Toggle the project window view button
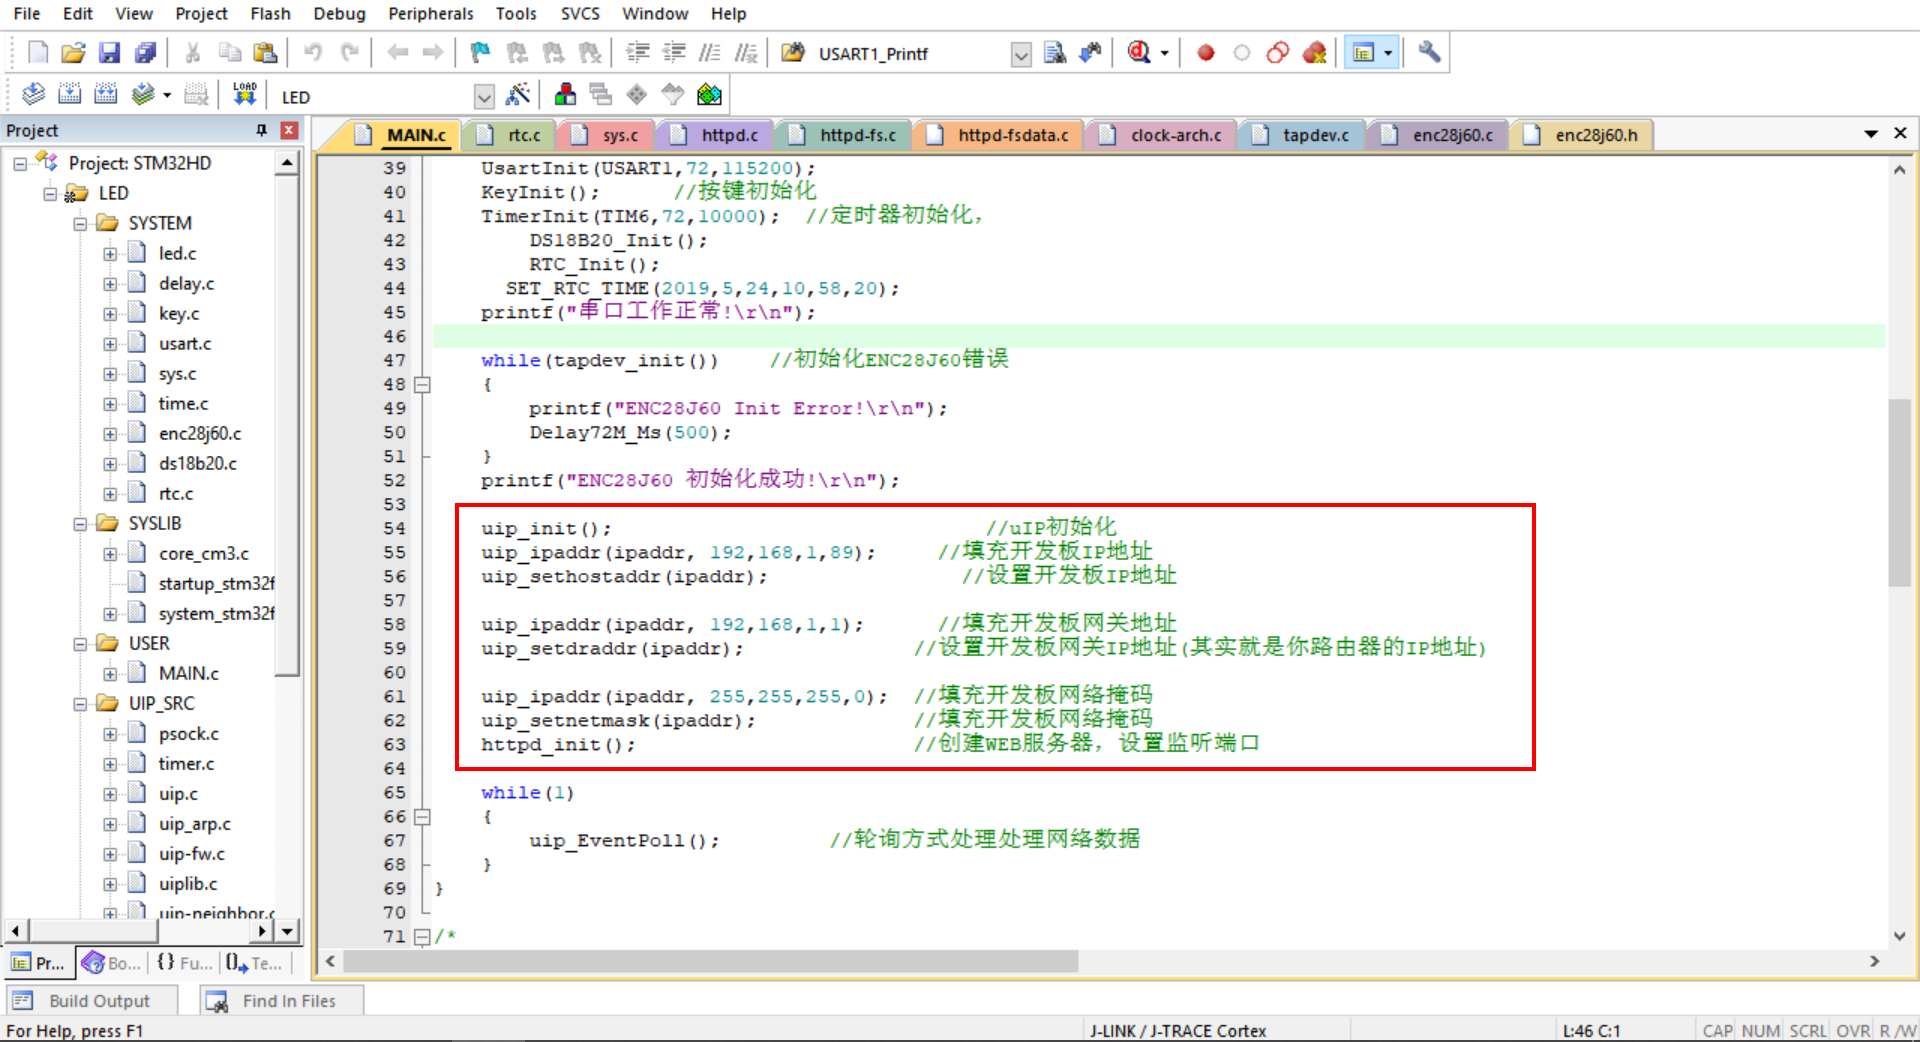This screenshot has height=1042, width=1920. tap(1364, 53)
